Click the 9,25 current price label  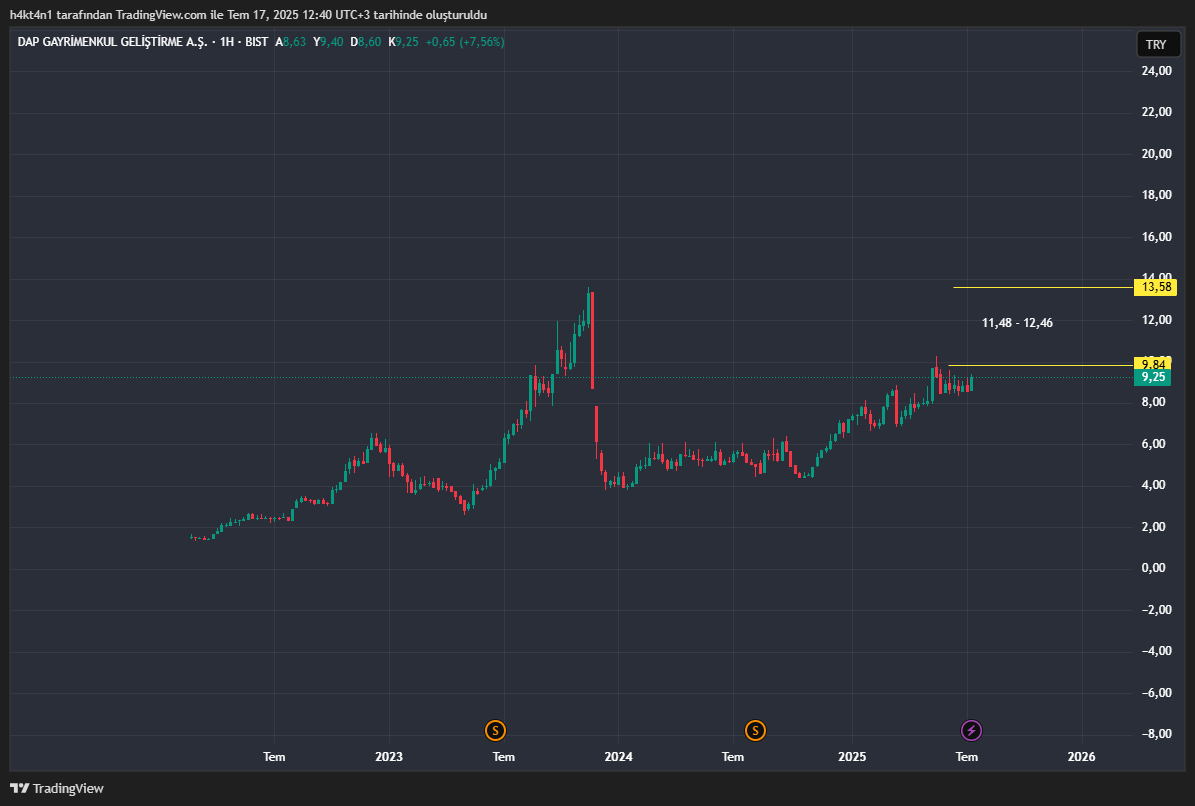[1153, 377]
